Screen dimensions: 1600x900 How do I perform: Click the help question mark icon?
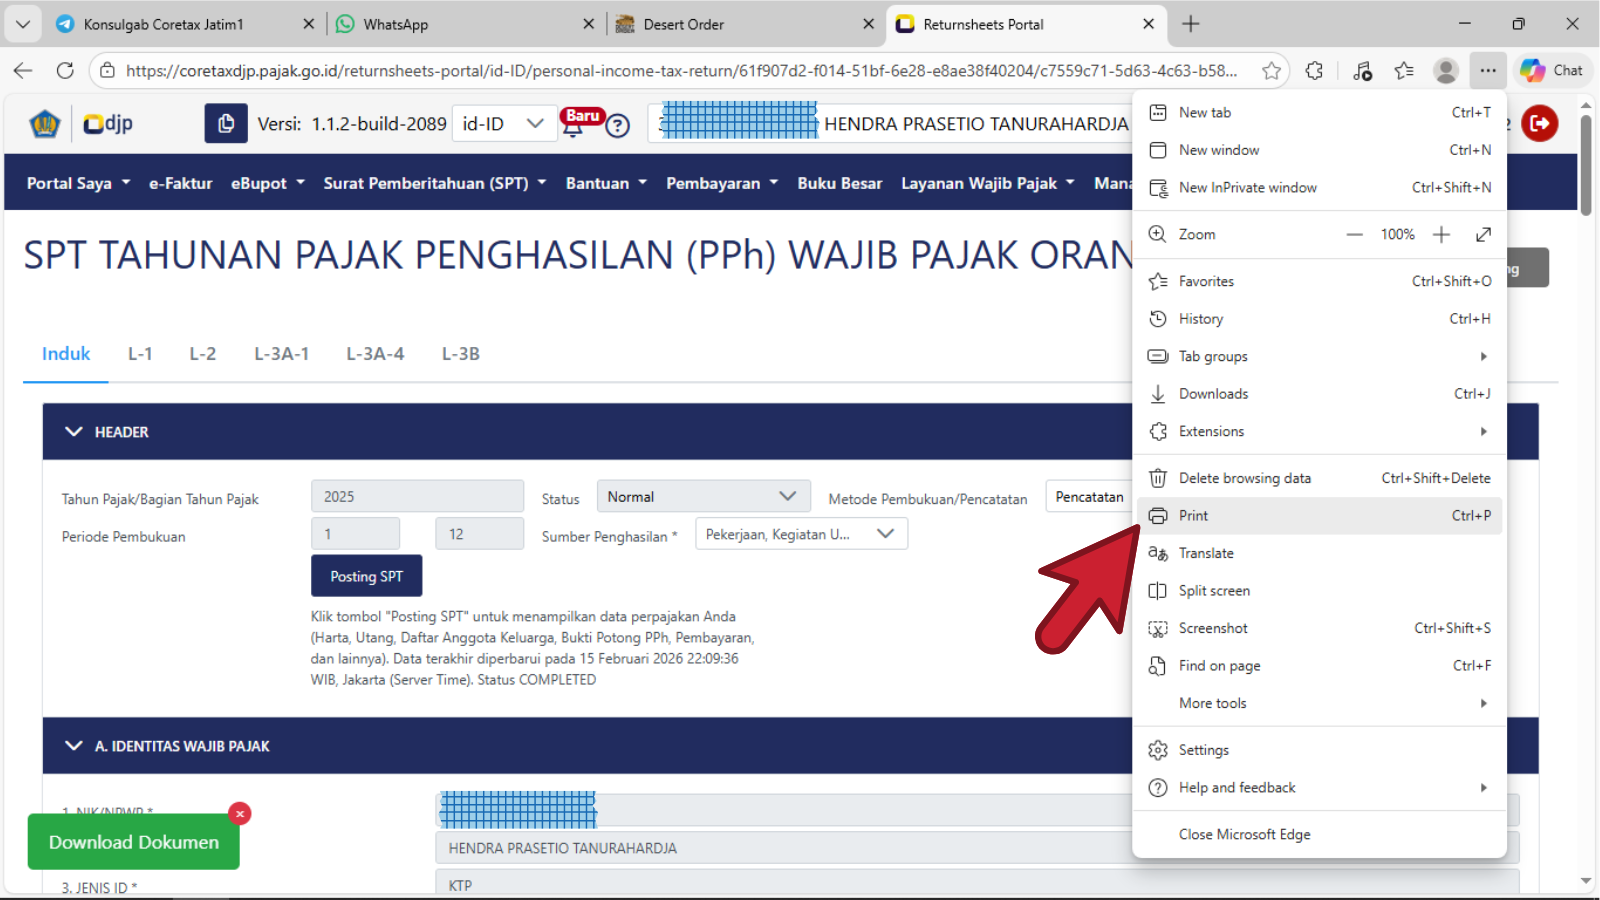tap(618, 126)
